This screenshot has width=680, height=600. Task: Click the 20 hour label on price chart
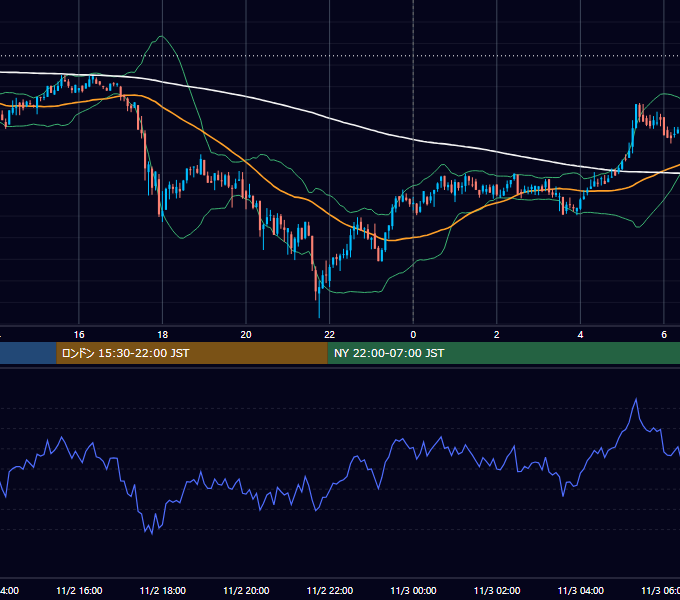pyautogui.click(x=246, y=335)
